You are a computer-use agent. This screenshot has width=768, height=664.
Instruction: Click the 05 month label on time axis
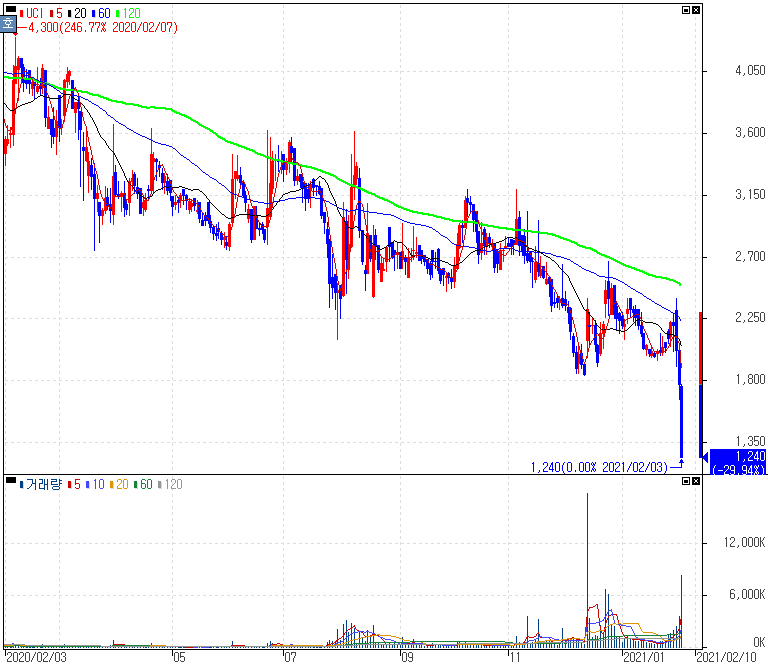tap(179, 657)
